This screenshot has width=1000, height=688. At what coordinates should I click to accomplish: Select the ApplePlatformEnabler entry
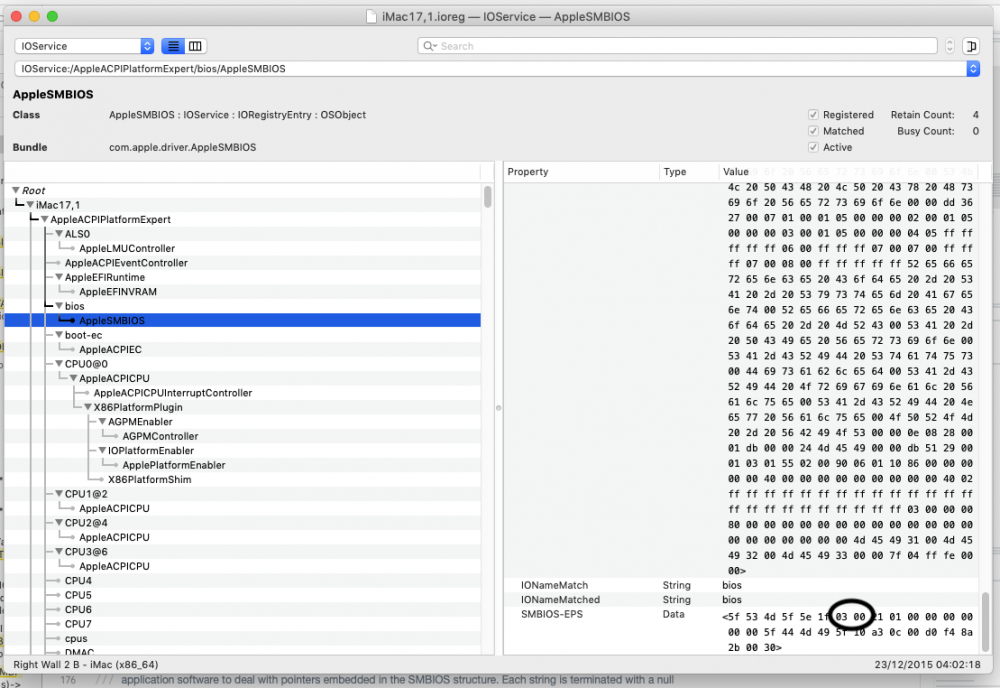(x=173, y=465)
